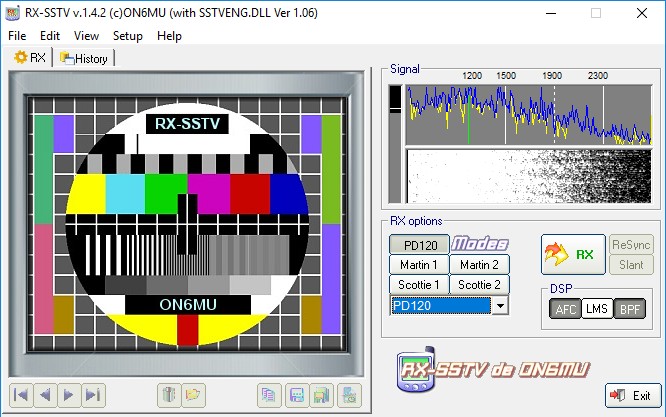
Task: Toggle the AFC DSP option
Action: click(565, 309)
